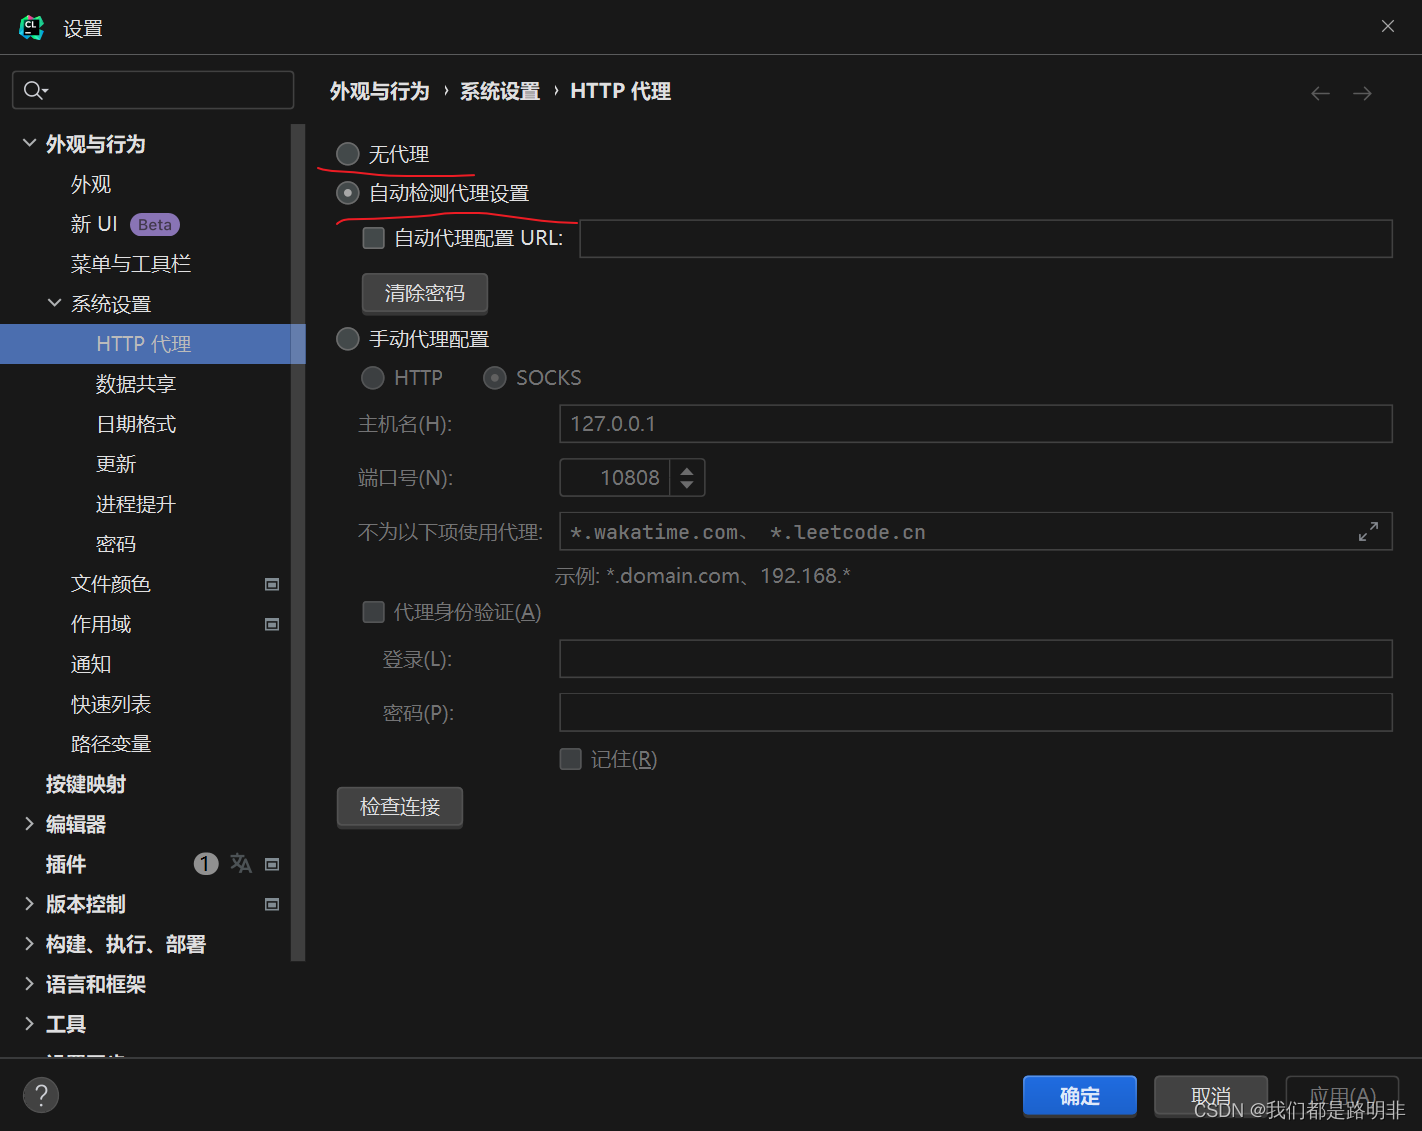Click the translation icon beside 插件

[241, 863]
